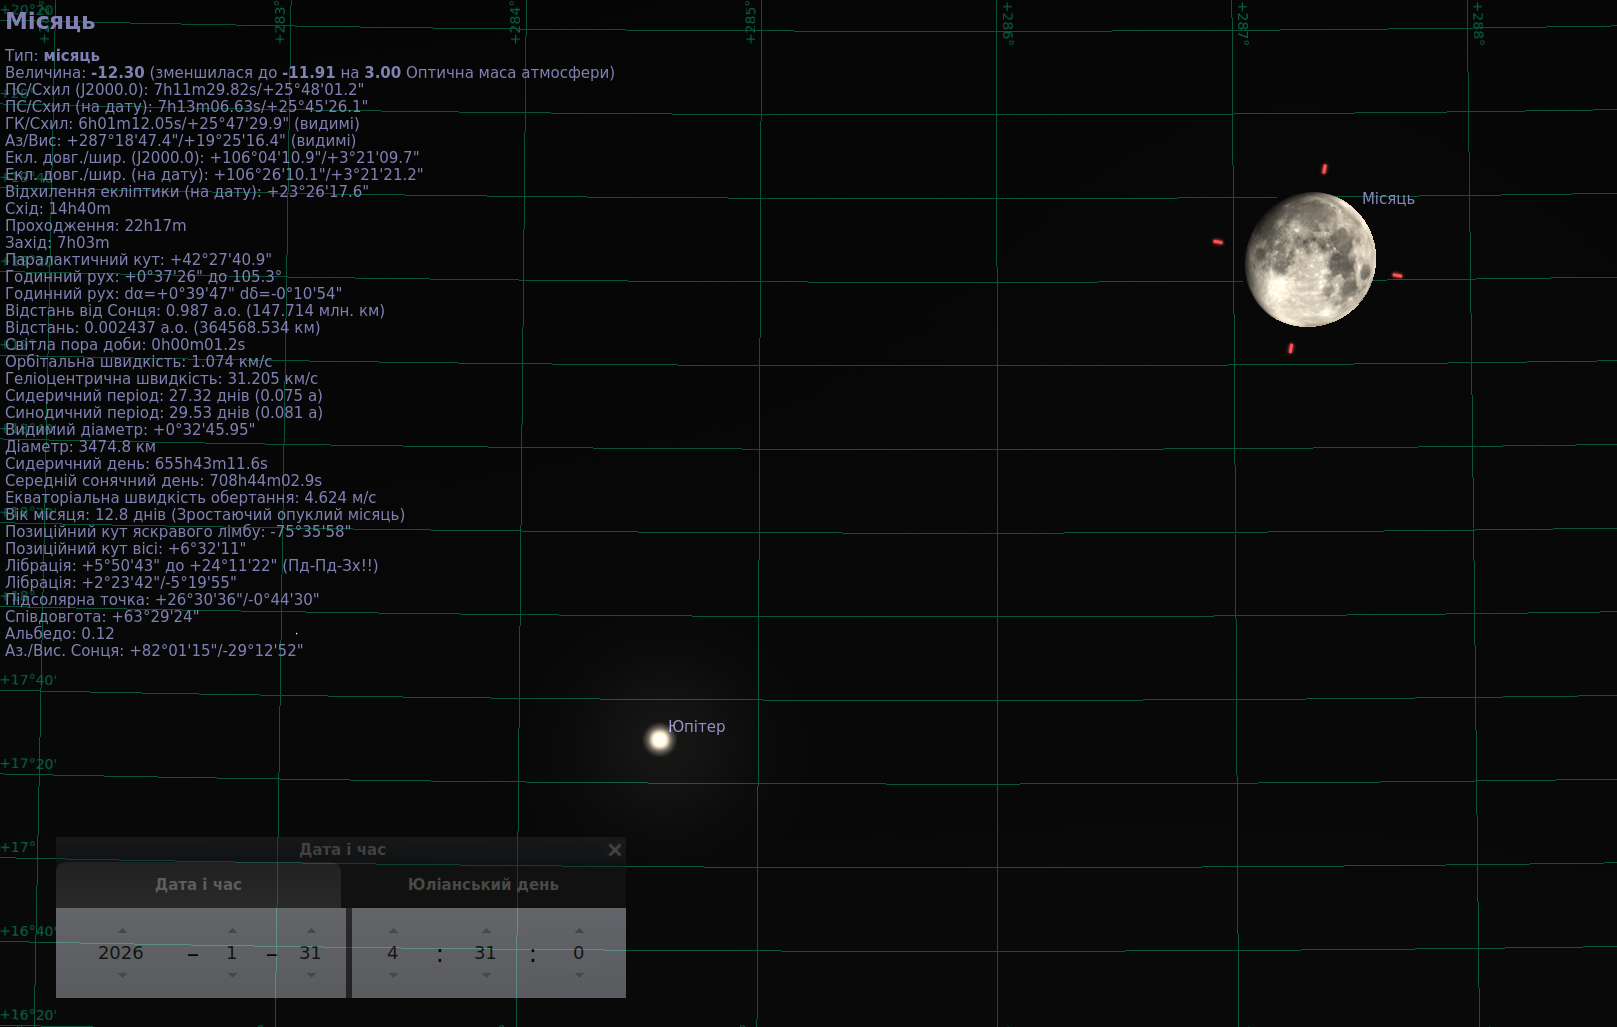Decrease the year with the down arrow below 2026

[122, 975]
